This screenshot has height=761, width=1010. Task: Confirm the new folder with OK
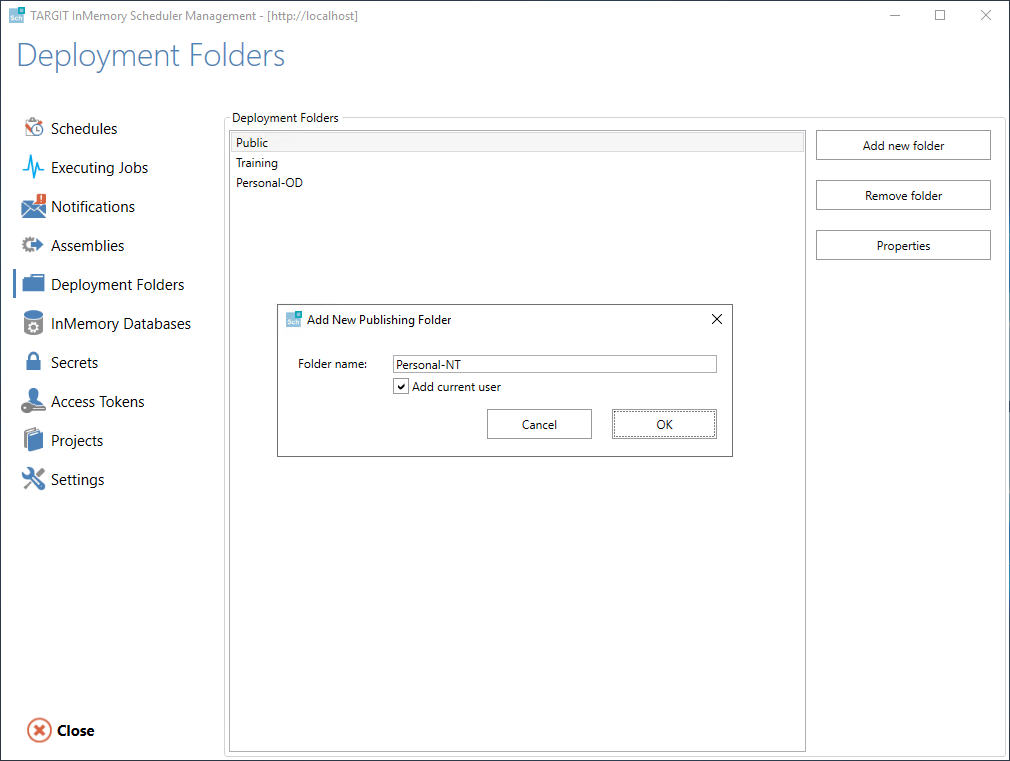point(664,424)
